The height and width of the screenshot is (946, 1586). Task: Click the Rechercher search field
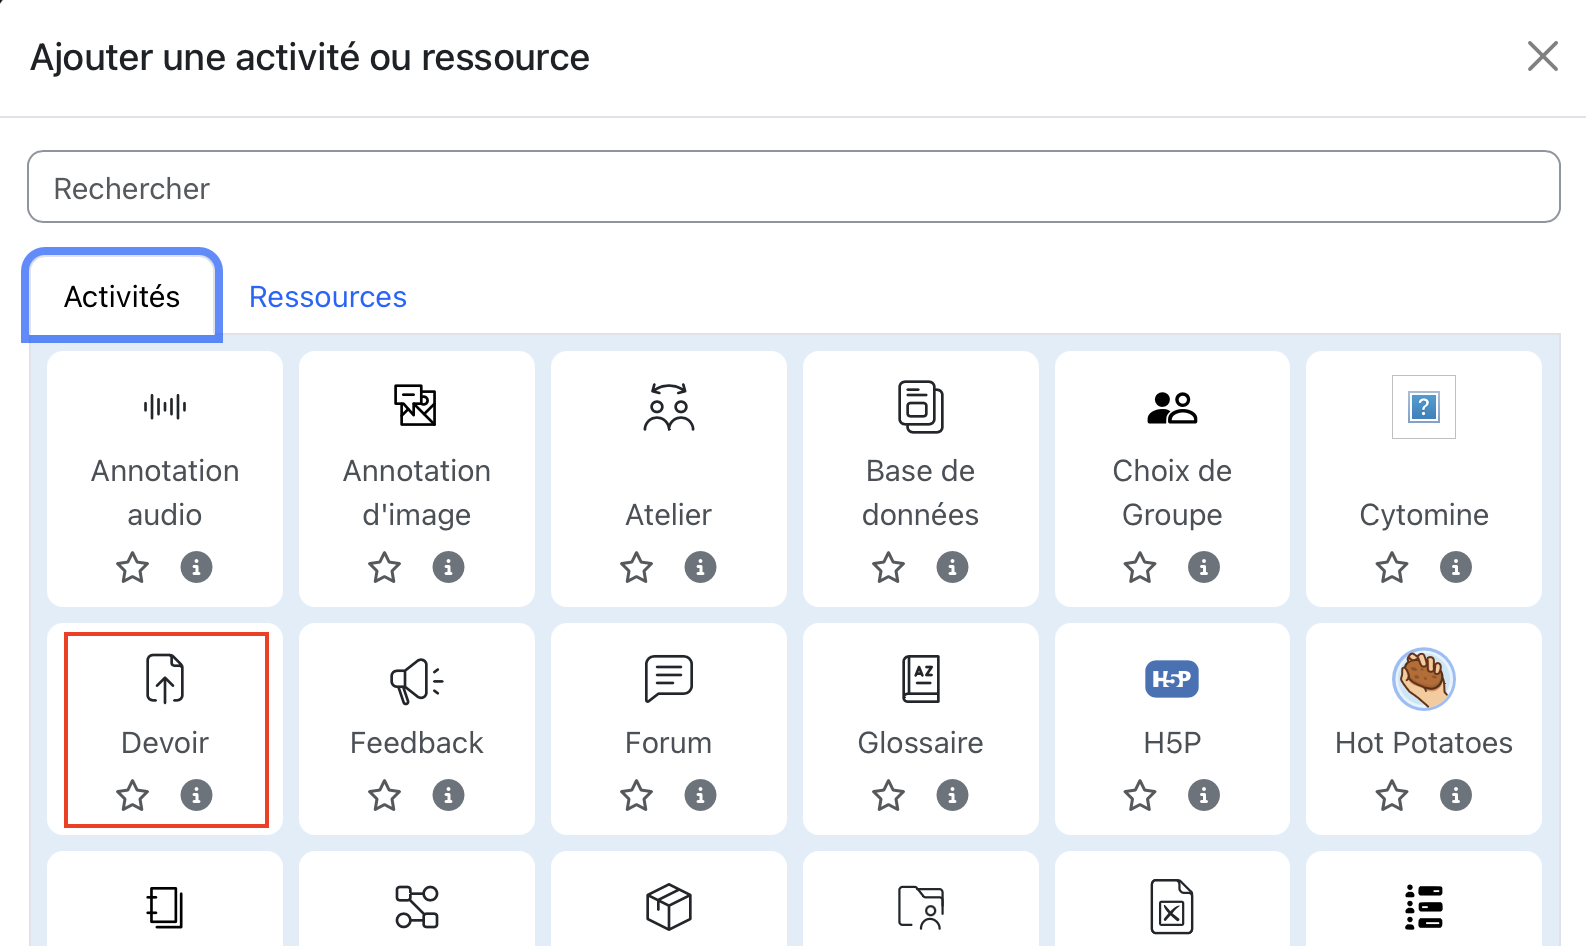tap(793, 187)
